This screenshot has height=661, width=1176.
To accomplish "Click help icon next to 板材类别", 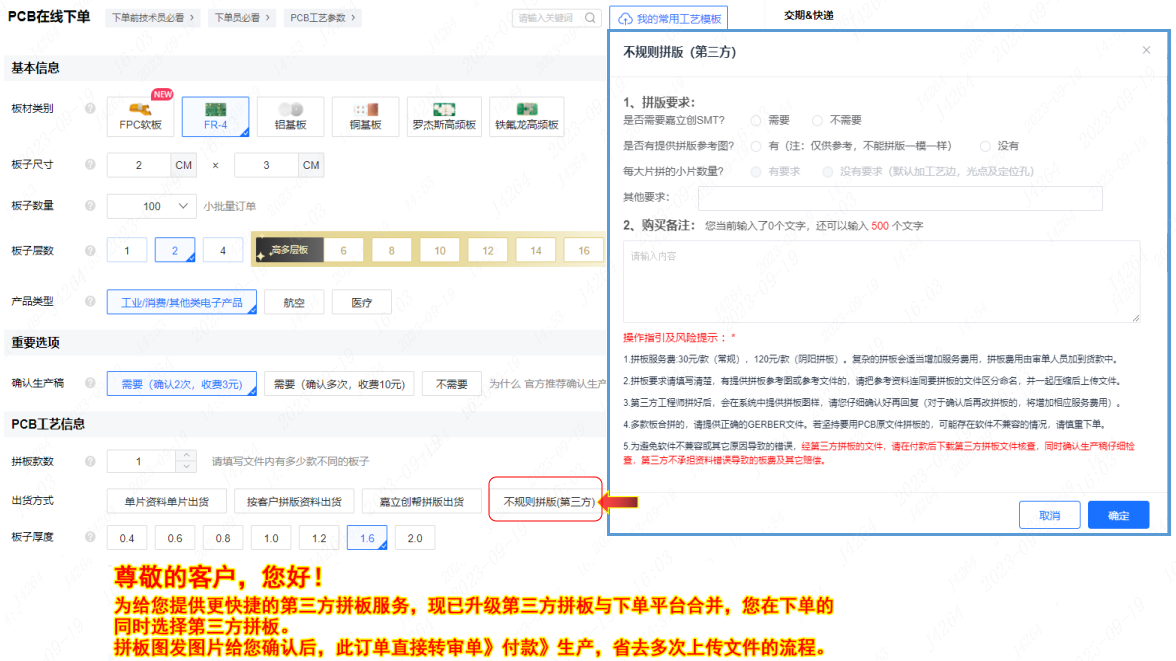I will [90, 108].
